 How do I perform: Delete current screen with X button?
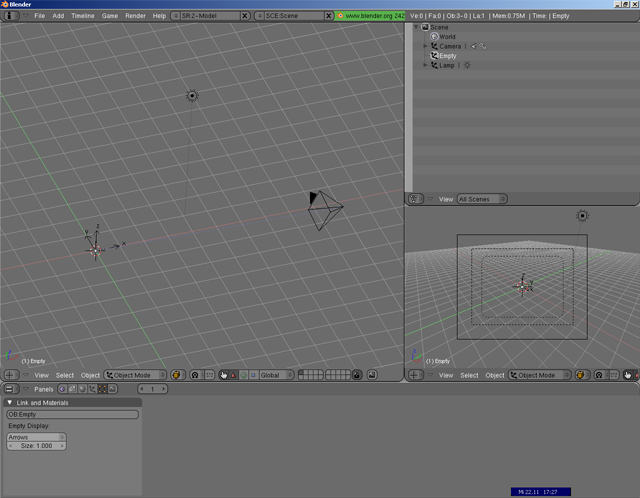point(245,16)
